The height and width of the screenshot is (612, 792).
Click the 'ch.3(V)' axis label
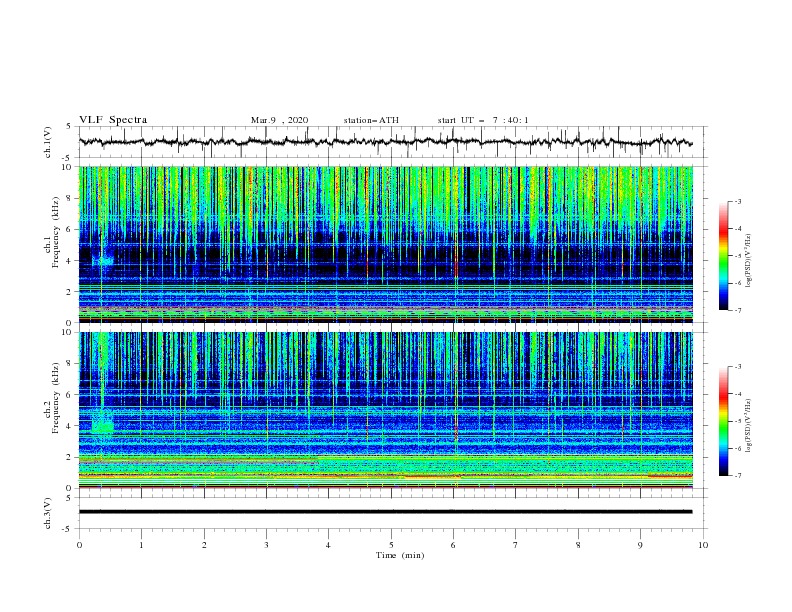tap(48, 513)
